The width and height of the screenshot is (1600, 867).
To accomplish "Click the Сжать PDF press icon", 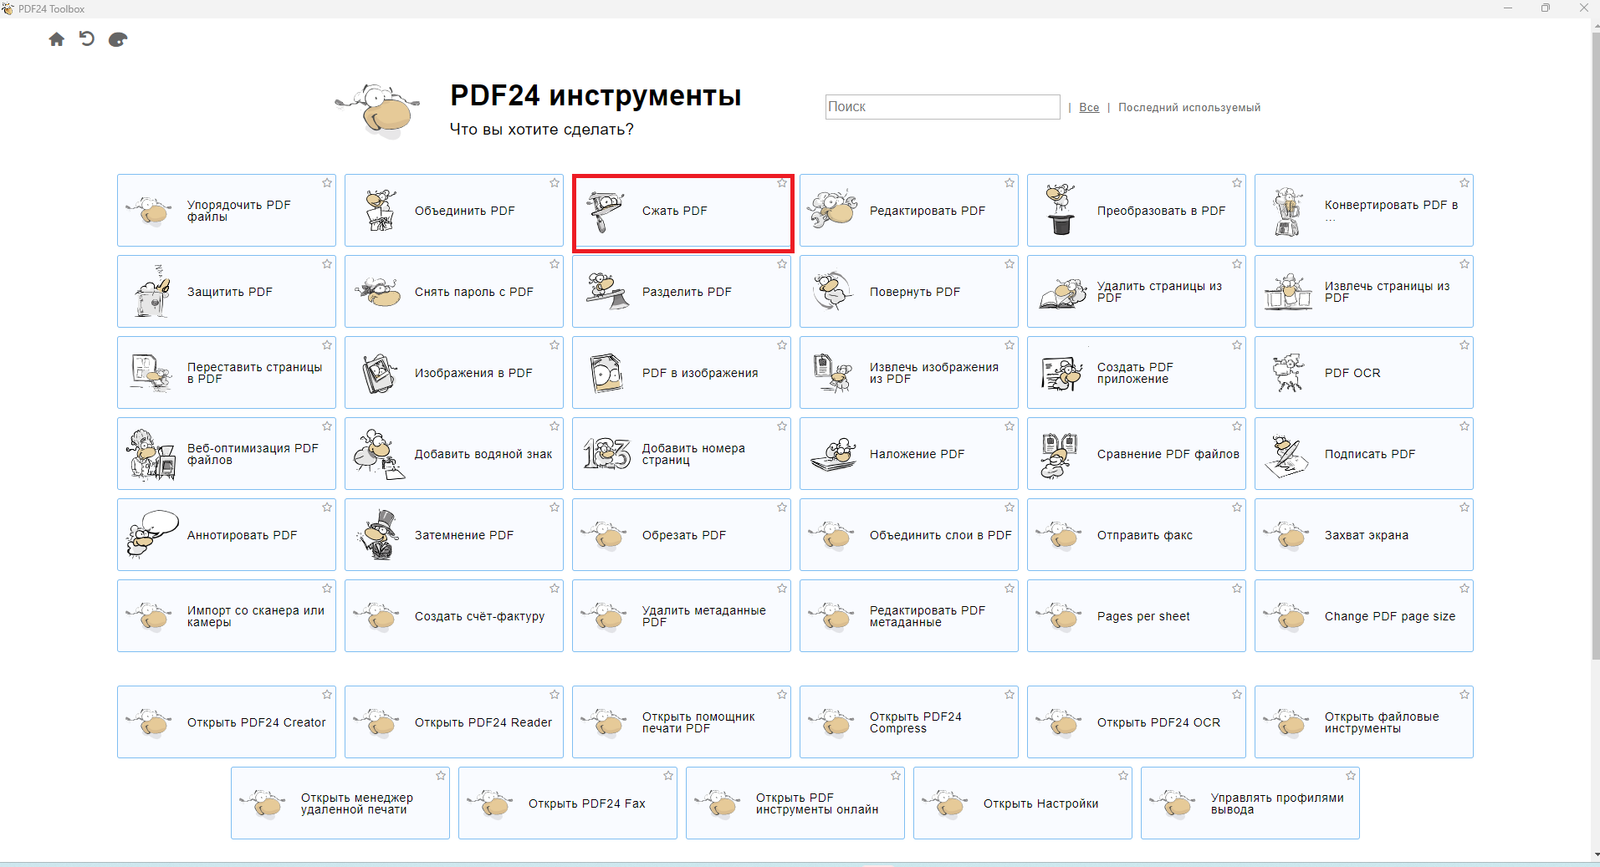I will 606,211.
